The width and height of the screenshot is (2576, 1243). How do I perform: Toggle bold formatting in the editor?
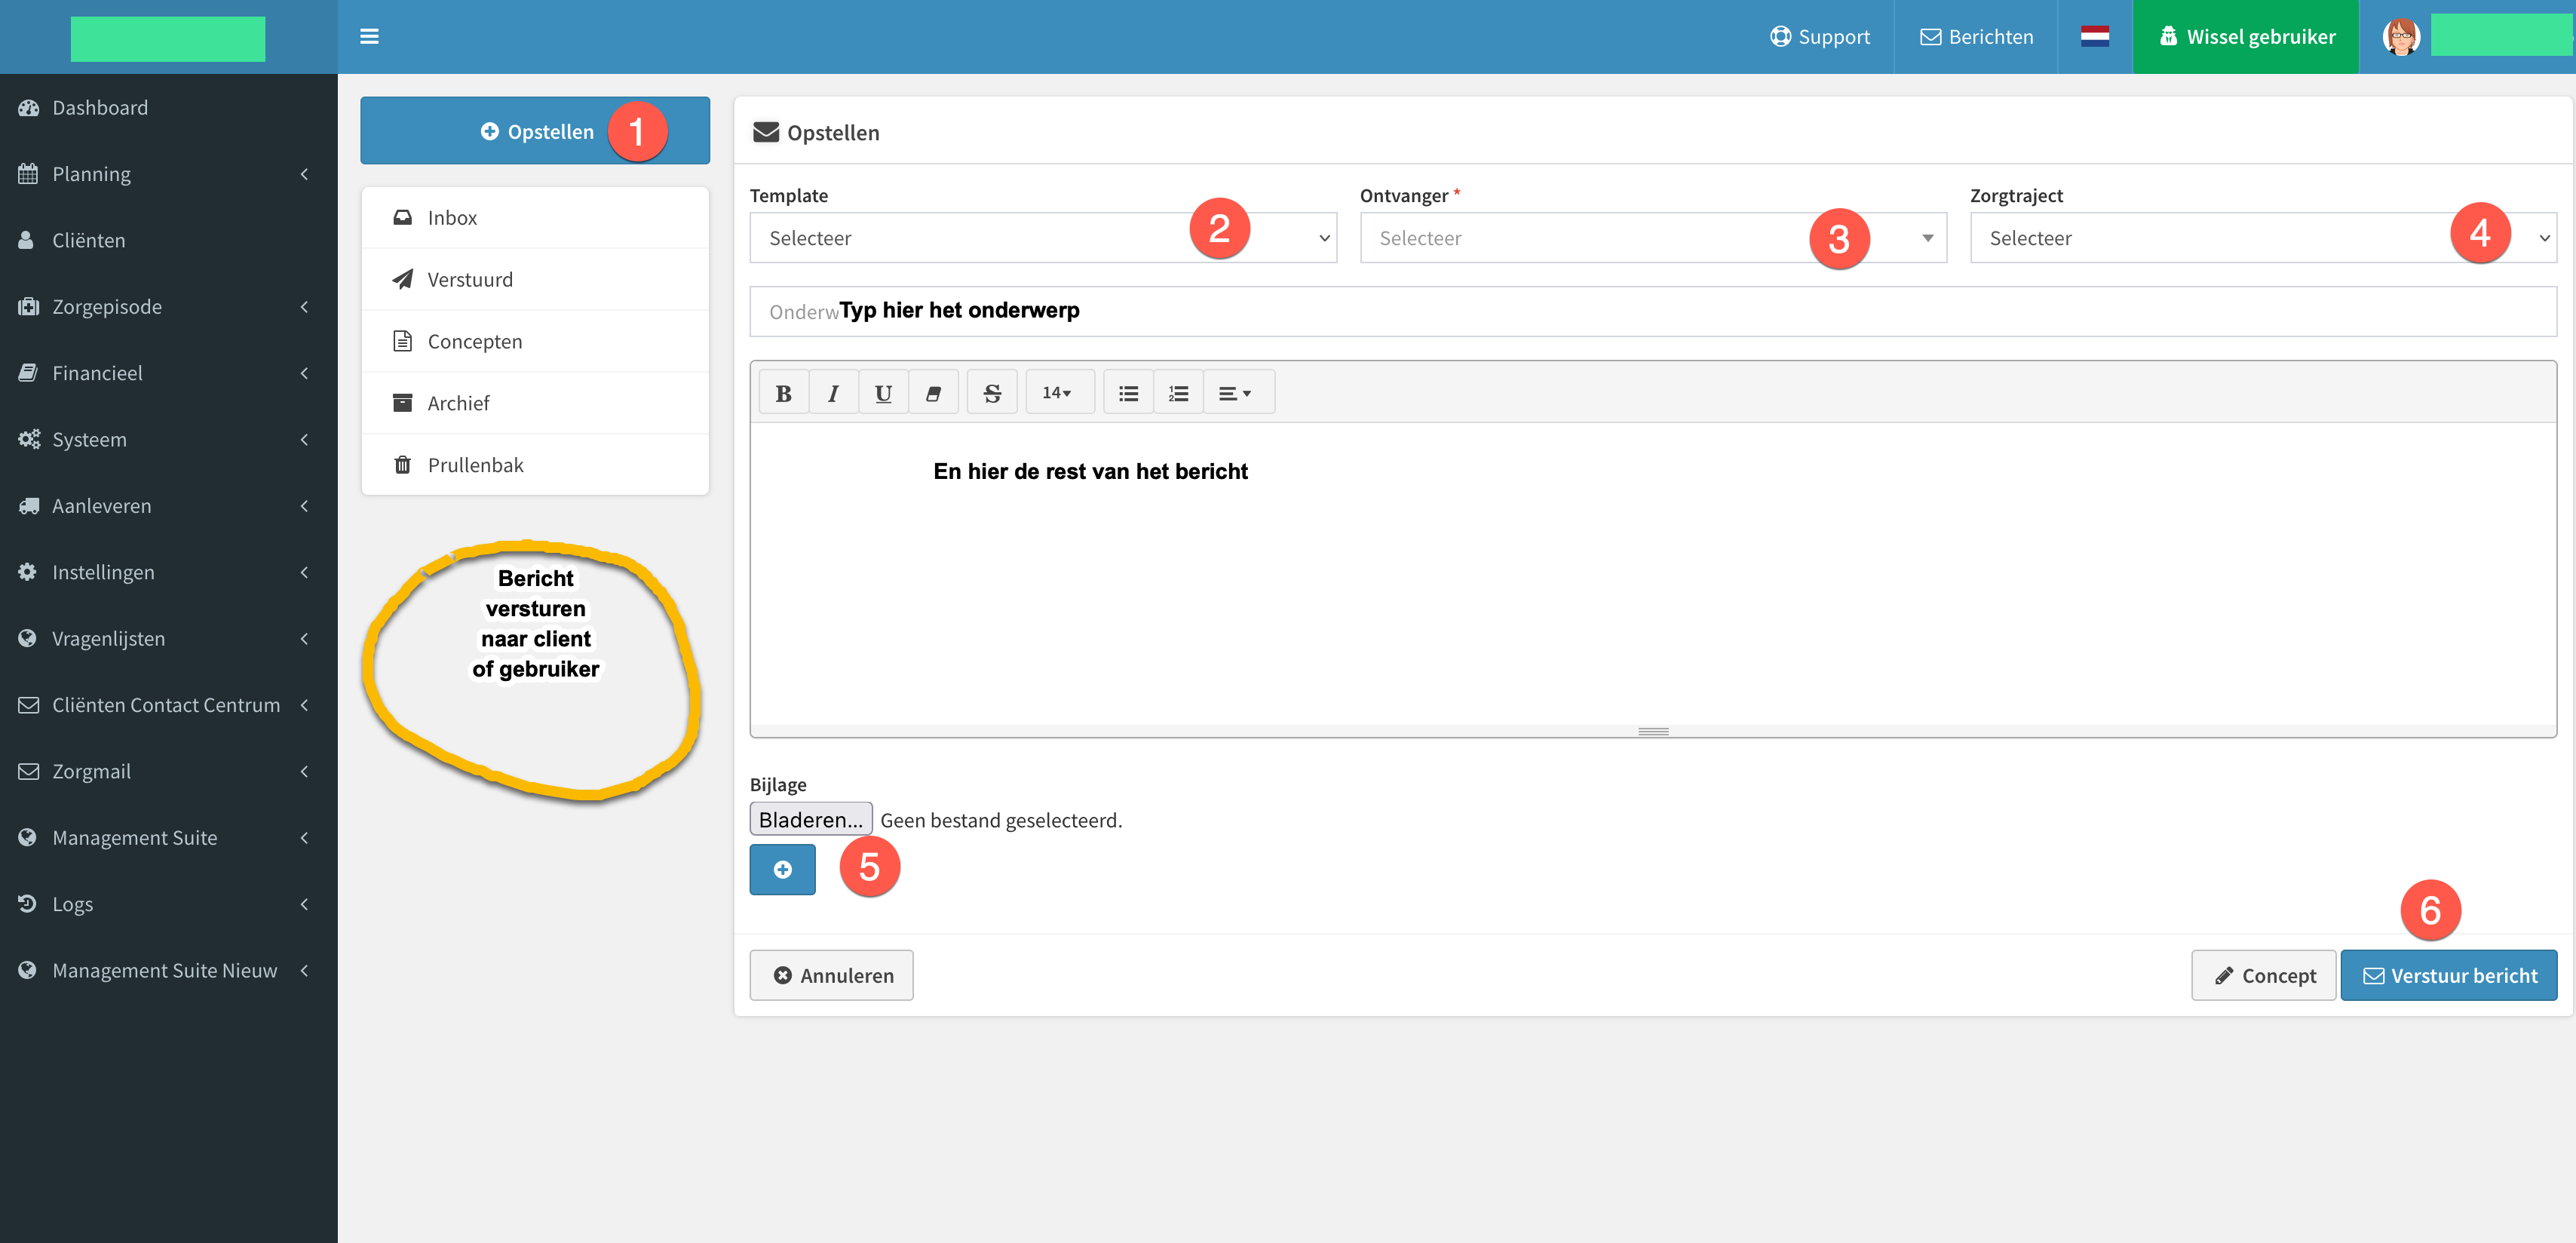(x=784, y=393)
